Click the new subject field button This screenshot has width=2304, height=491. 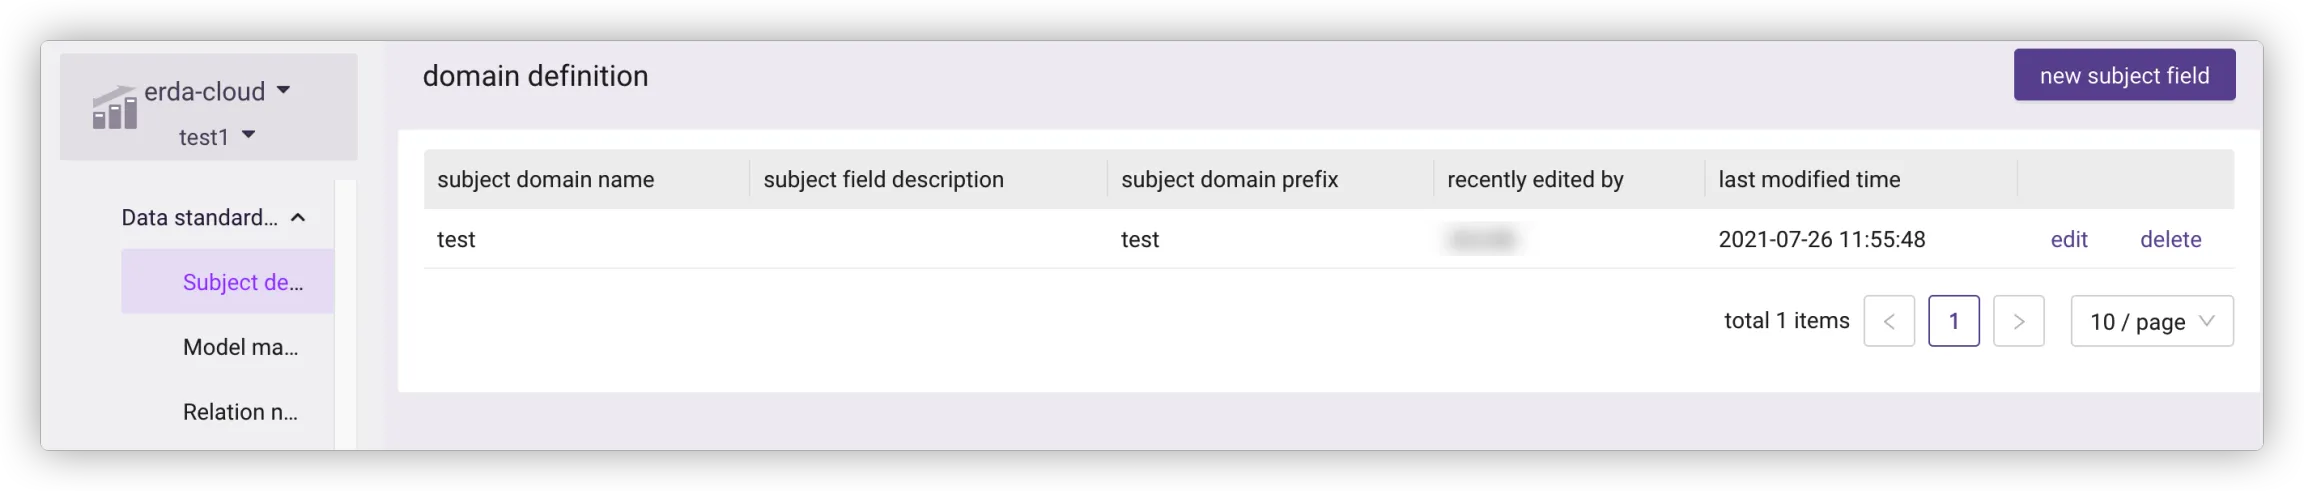point(2124,76)
